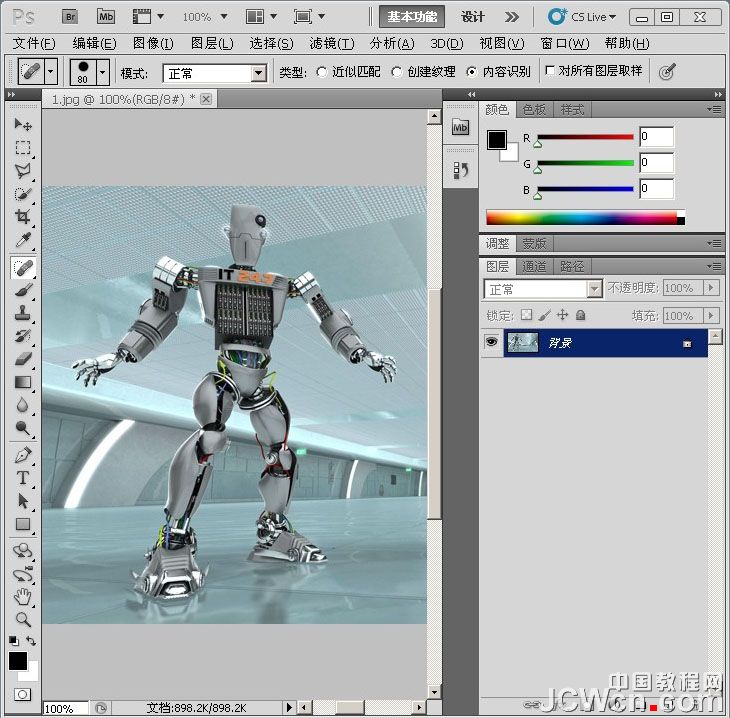The width and height of the screenshot is (730, 718).
Task: Select the Horizontal Type tool
Action: point(22,478)
